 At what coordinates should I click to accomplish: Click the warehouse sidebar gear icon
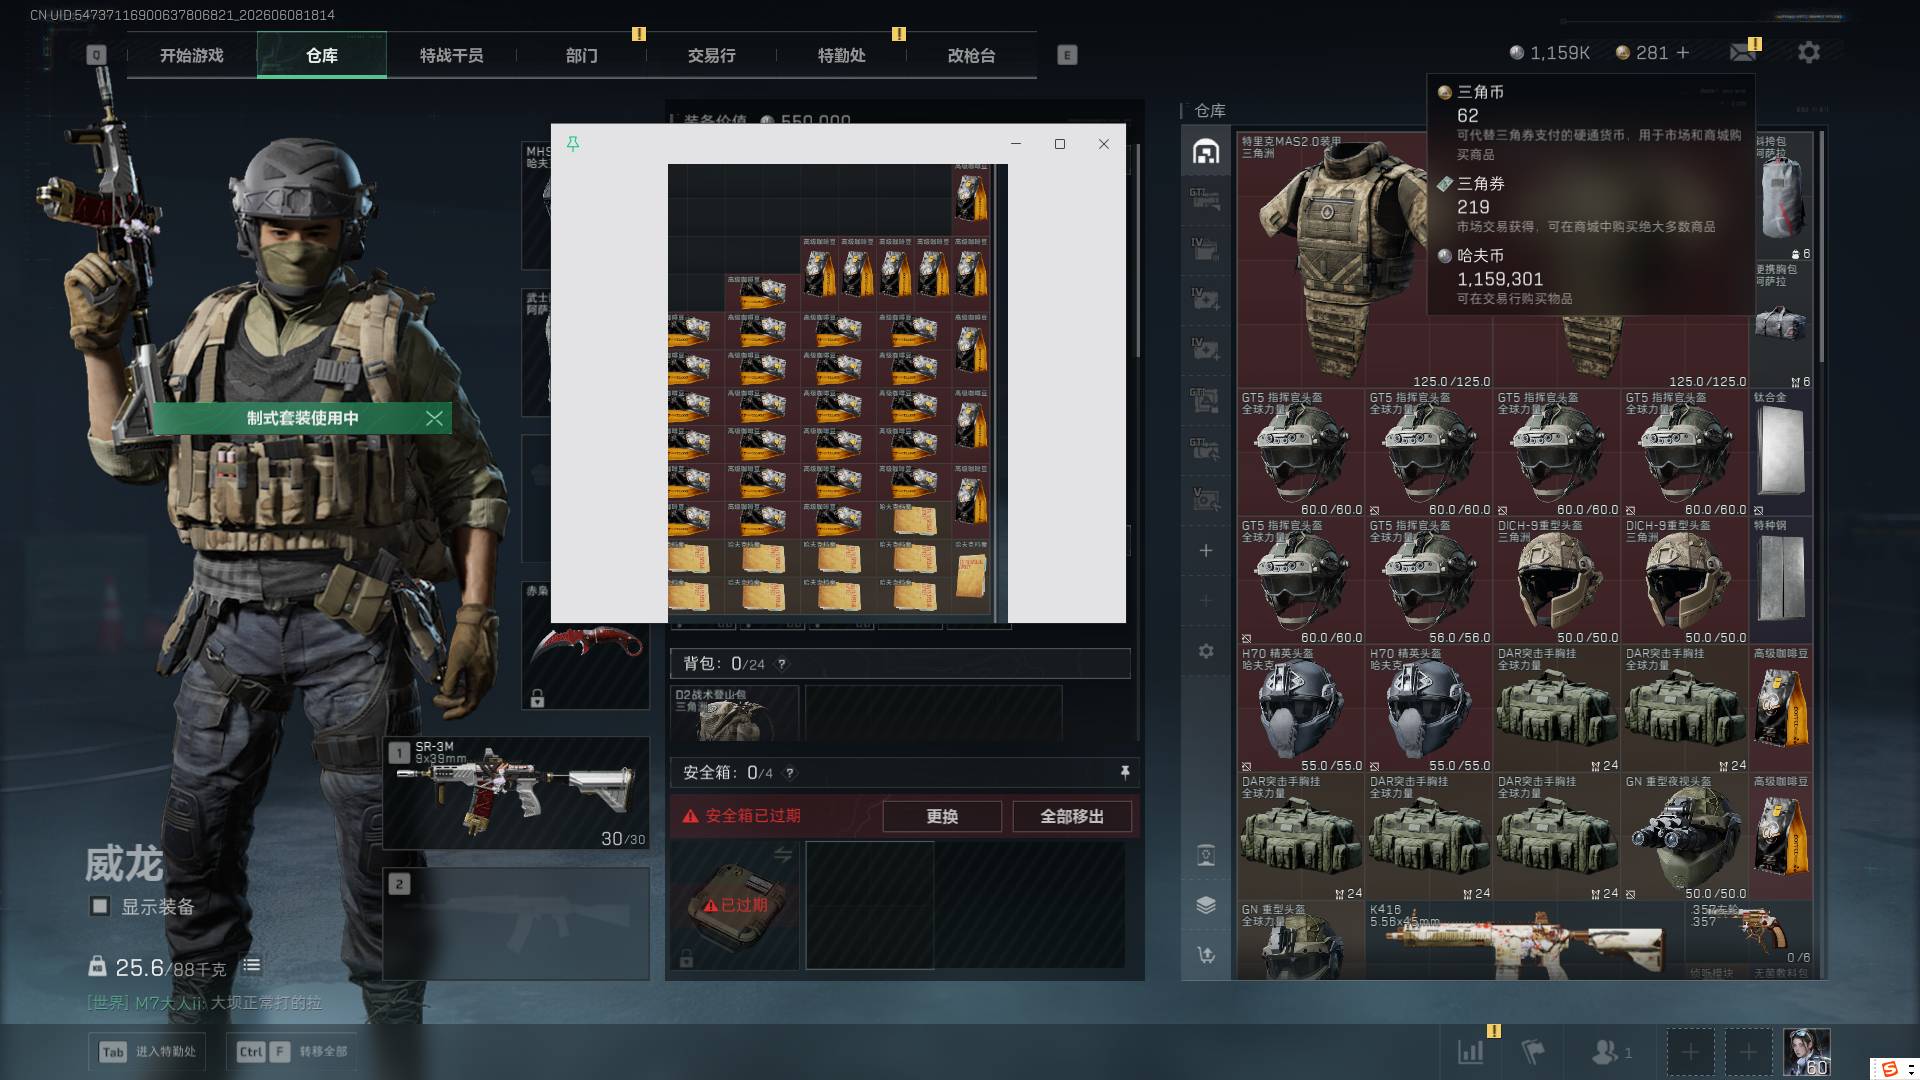(x=1206, y=651)
